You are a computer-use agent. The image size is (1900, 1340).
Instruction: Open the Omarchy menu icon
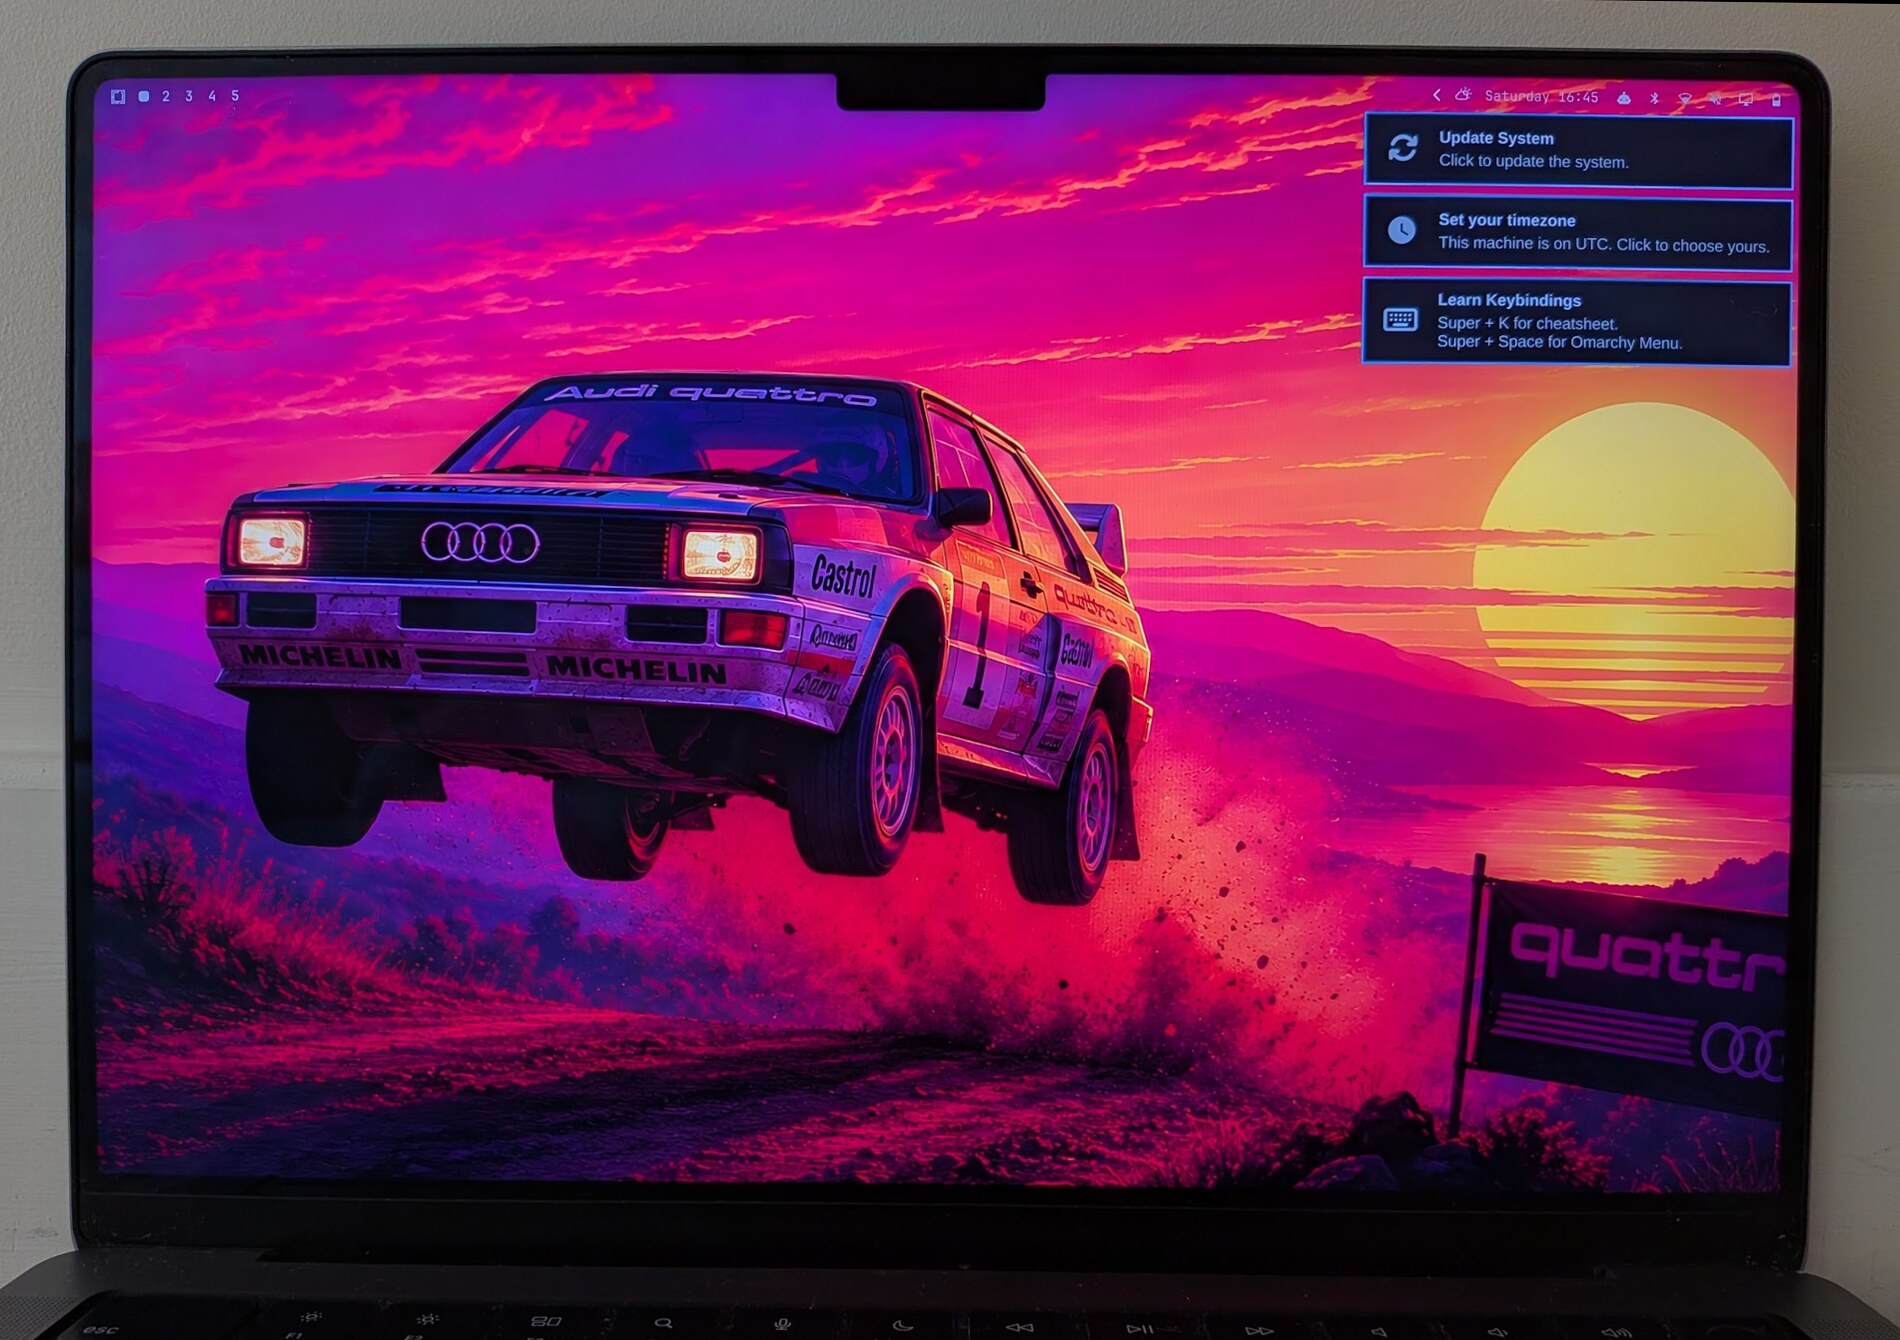[118, 96]
